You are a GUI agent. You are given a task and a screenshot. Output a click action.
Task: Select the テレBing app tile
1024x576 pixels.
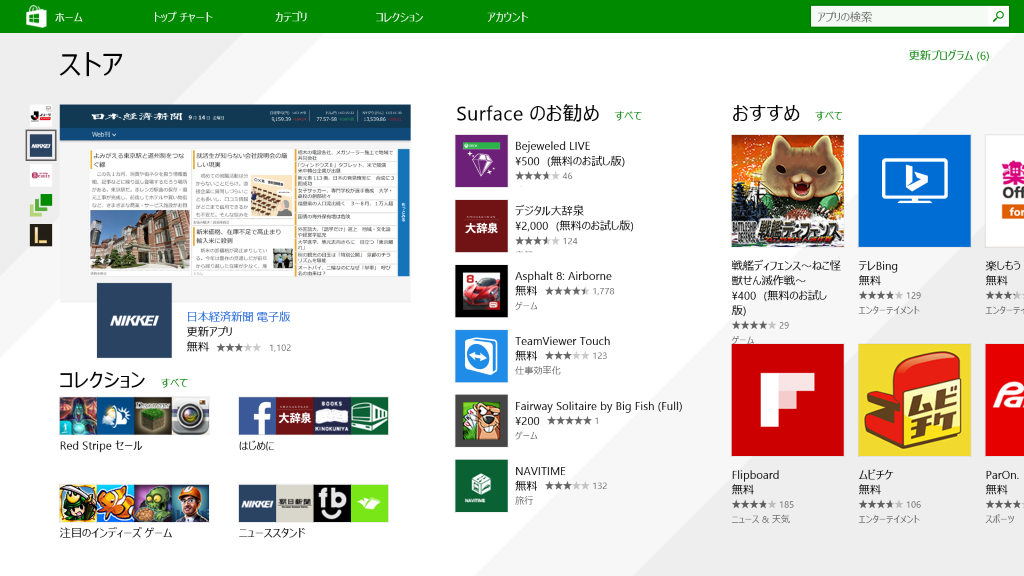(914, 190)
